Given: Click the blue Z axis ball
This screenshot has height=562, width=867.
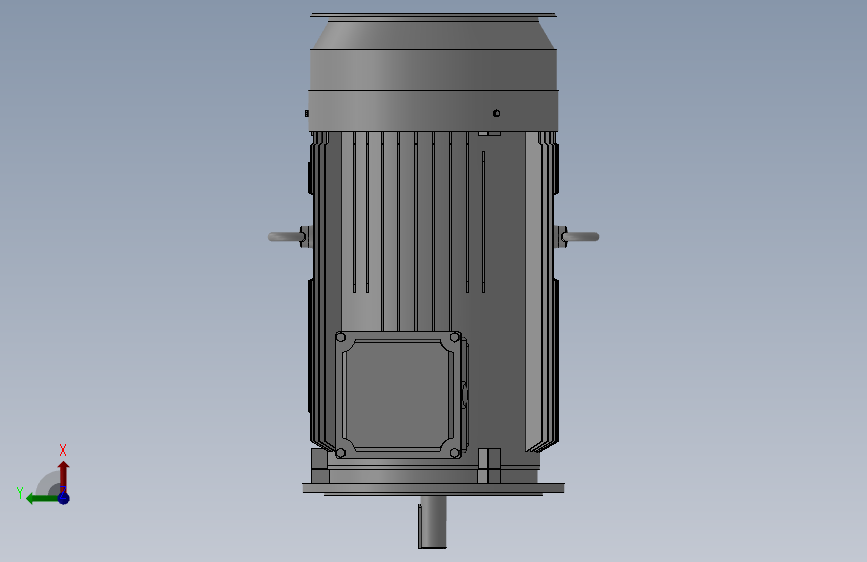Looking at the screenshot, I should click(64, 498).
